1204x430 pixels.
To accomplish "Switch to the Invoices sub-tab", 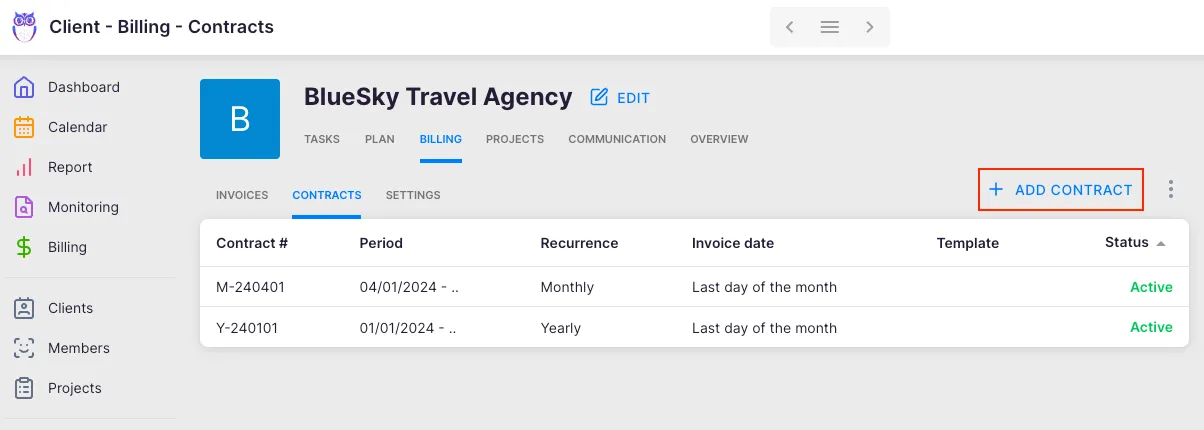I will pyautogui.click(x=242, y=195).
